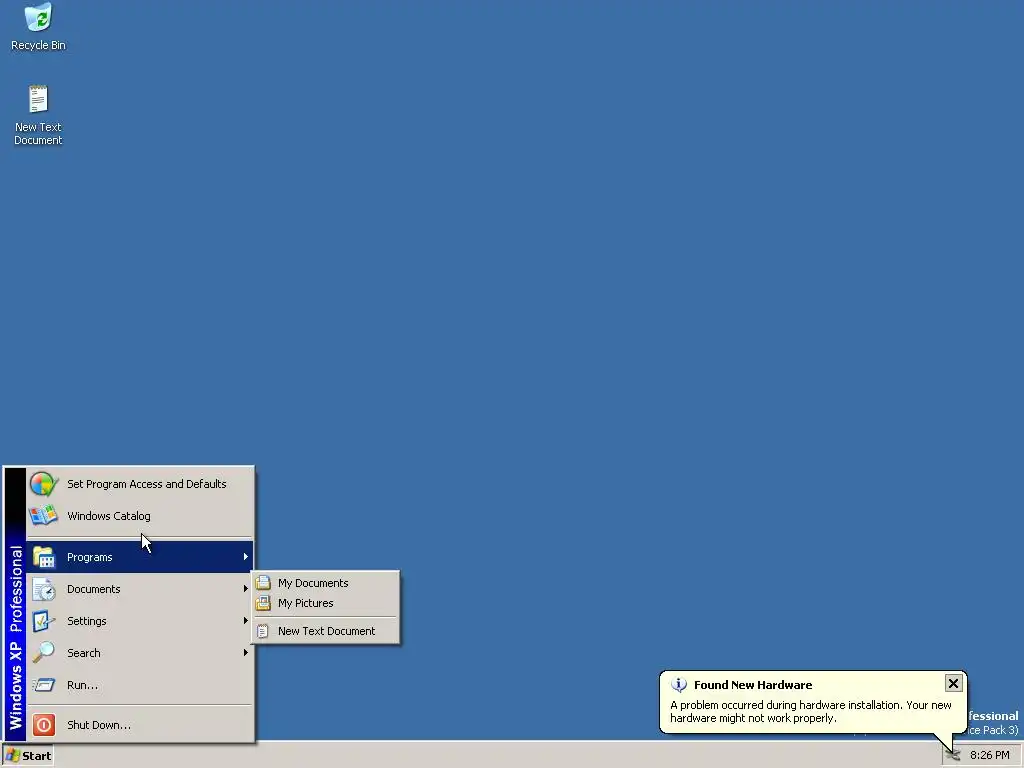
Task: Expand the Programs submenu arrow
Action: coord(246,557)
